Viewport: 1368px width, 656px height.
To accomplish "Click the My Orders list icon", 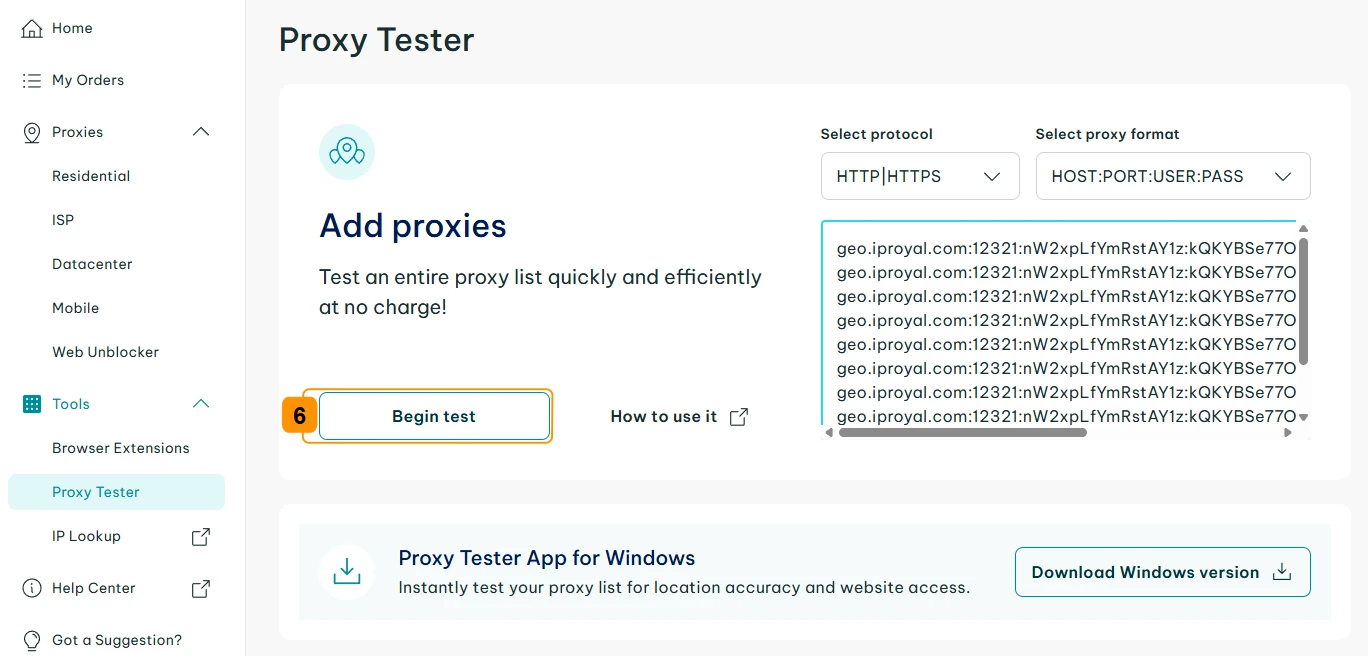I will 32,81.
